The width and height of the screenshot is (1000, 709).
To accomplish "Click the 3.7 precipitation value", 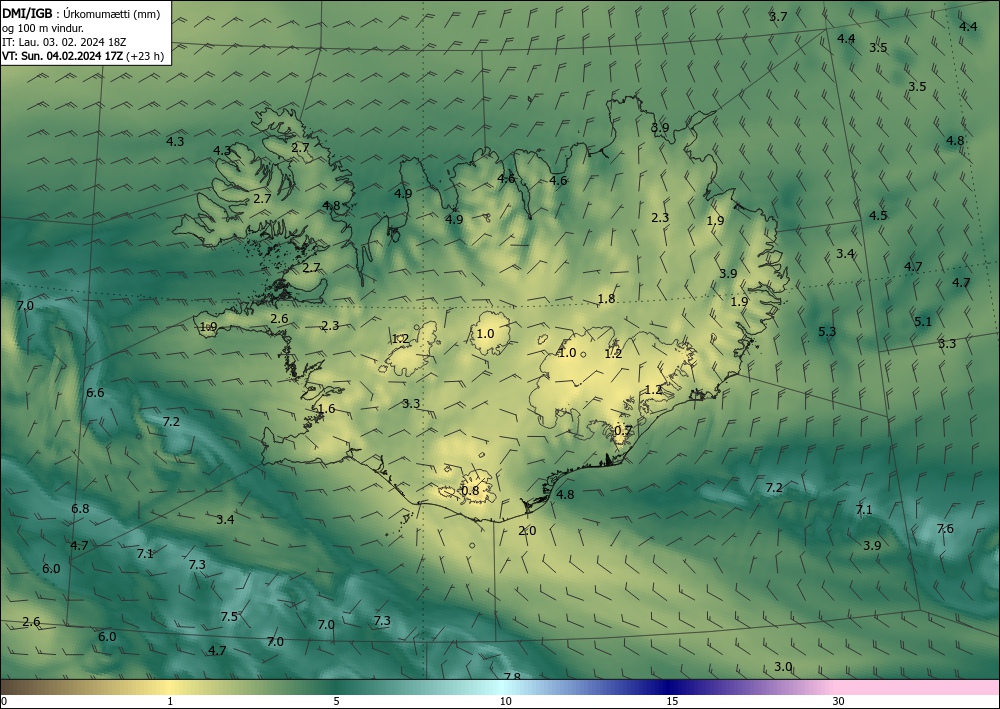I will click(778, 17).
